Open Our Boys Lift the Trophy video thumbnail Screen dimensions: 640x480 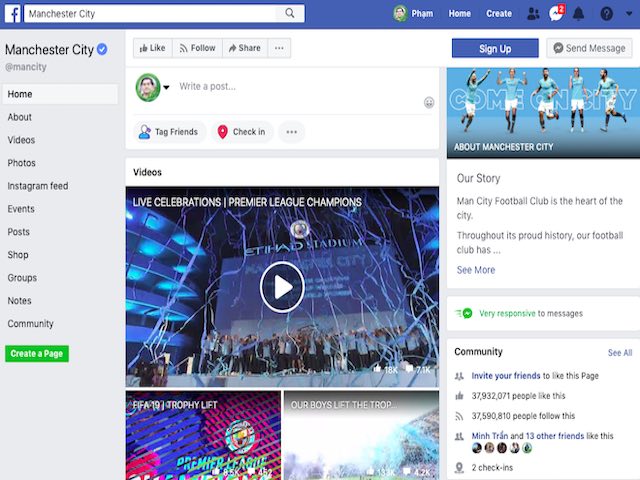[x=361, y=435]
